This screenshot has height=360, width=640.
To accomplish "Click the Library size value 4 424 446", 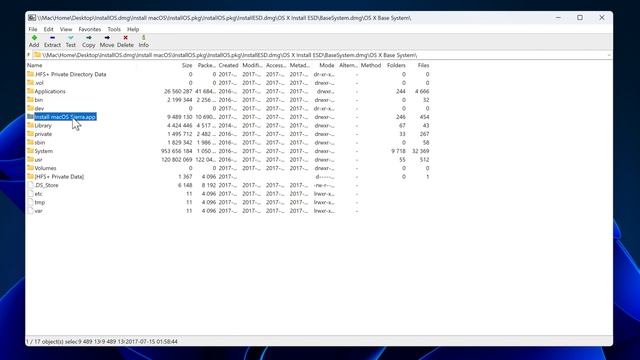I will pyautogui.click(x=180, y=125).
